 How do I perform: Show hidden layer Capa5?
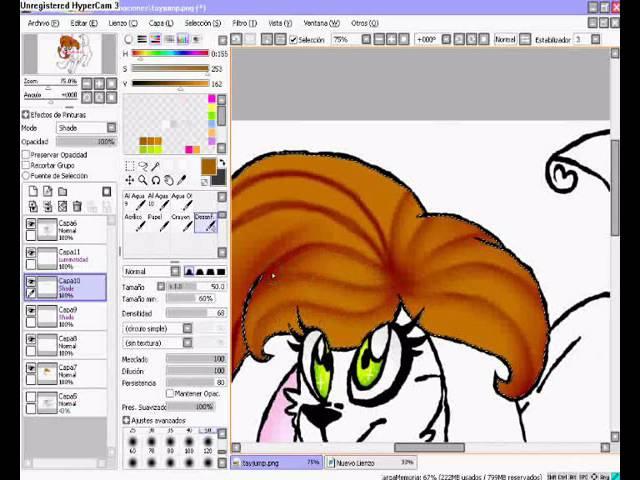pyautogui.click(x=31, y=397)
